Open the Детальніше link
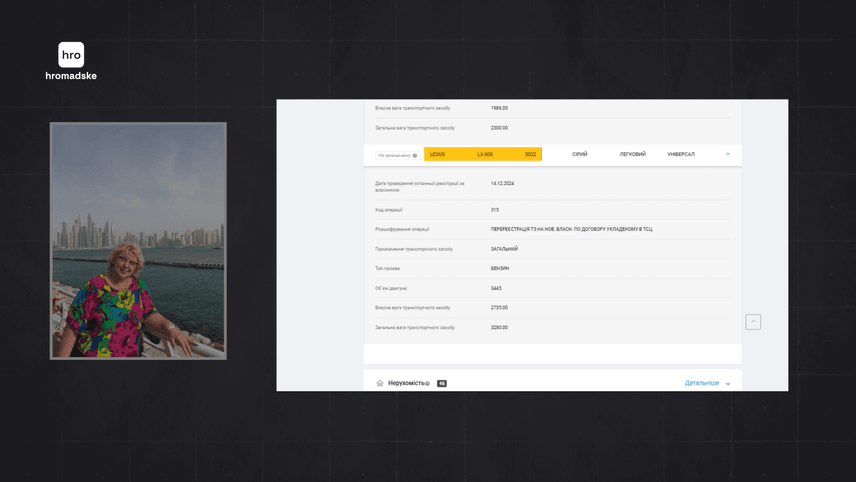This screenshot has width=856, height=482. pos(701,383)
